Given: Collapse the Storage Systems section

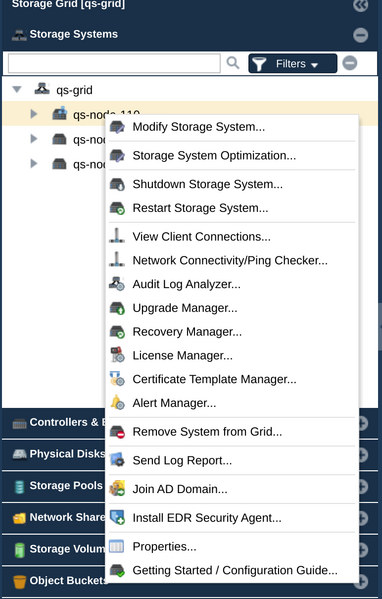Looking at the screenshot, I should point(361,35).
